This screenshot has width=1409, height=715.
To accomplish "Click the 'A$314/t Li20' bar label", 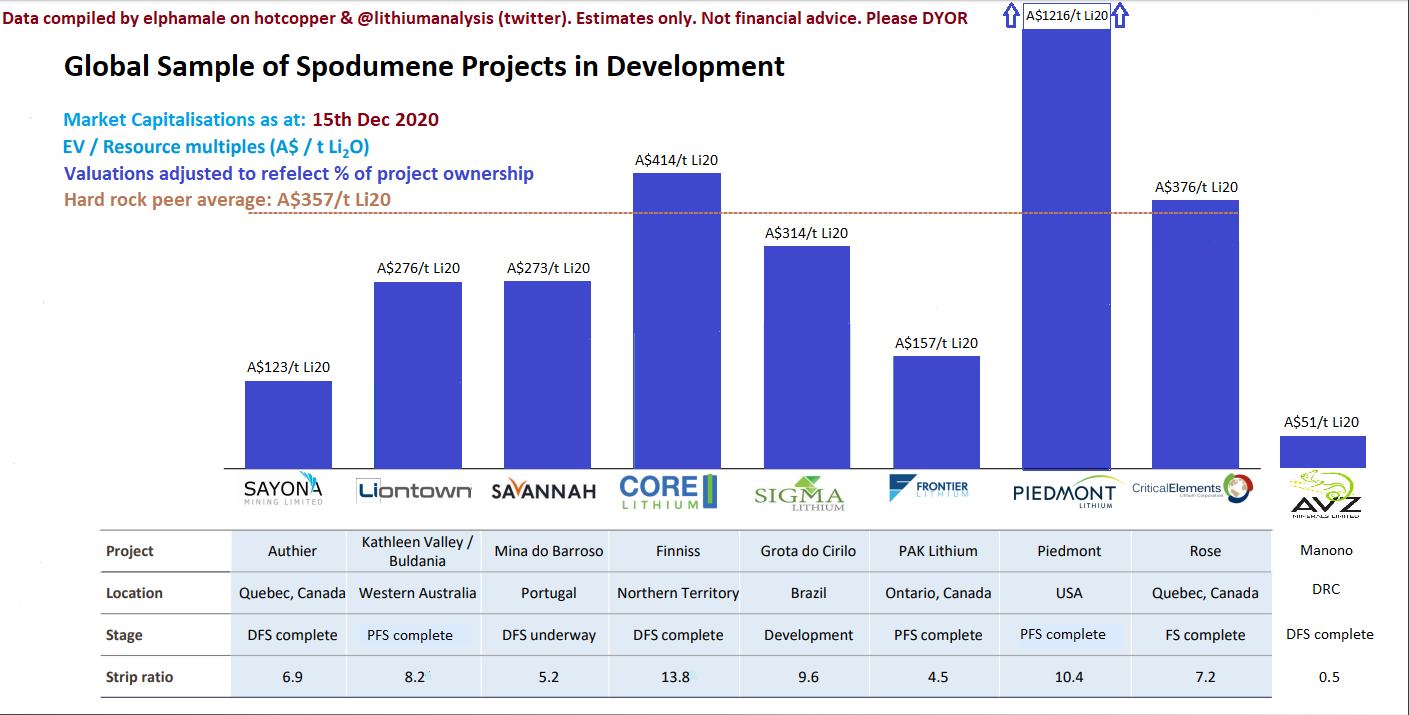I will (806, 233).
